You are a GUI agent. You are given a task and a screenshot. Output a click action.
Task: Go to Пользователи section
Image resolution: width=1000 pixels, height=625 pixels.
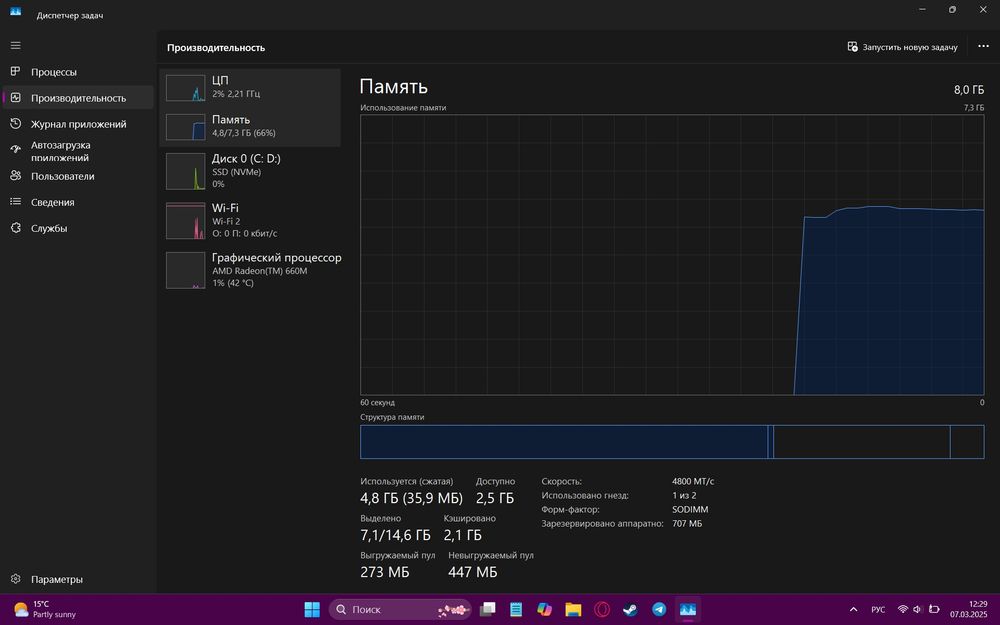point(78,176)
